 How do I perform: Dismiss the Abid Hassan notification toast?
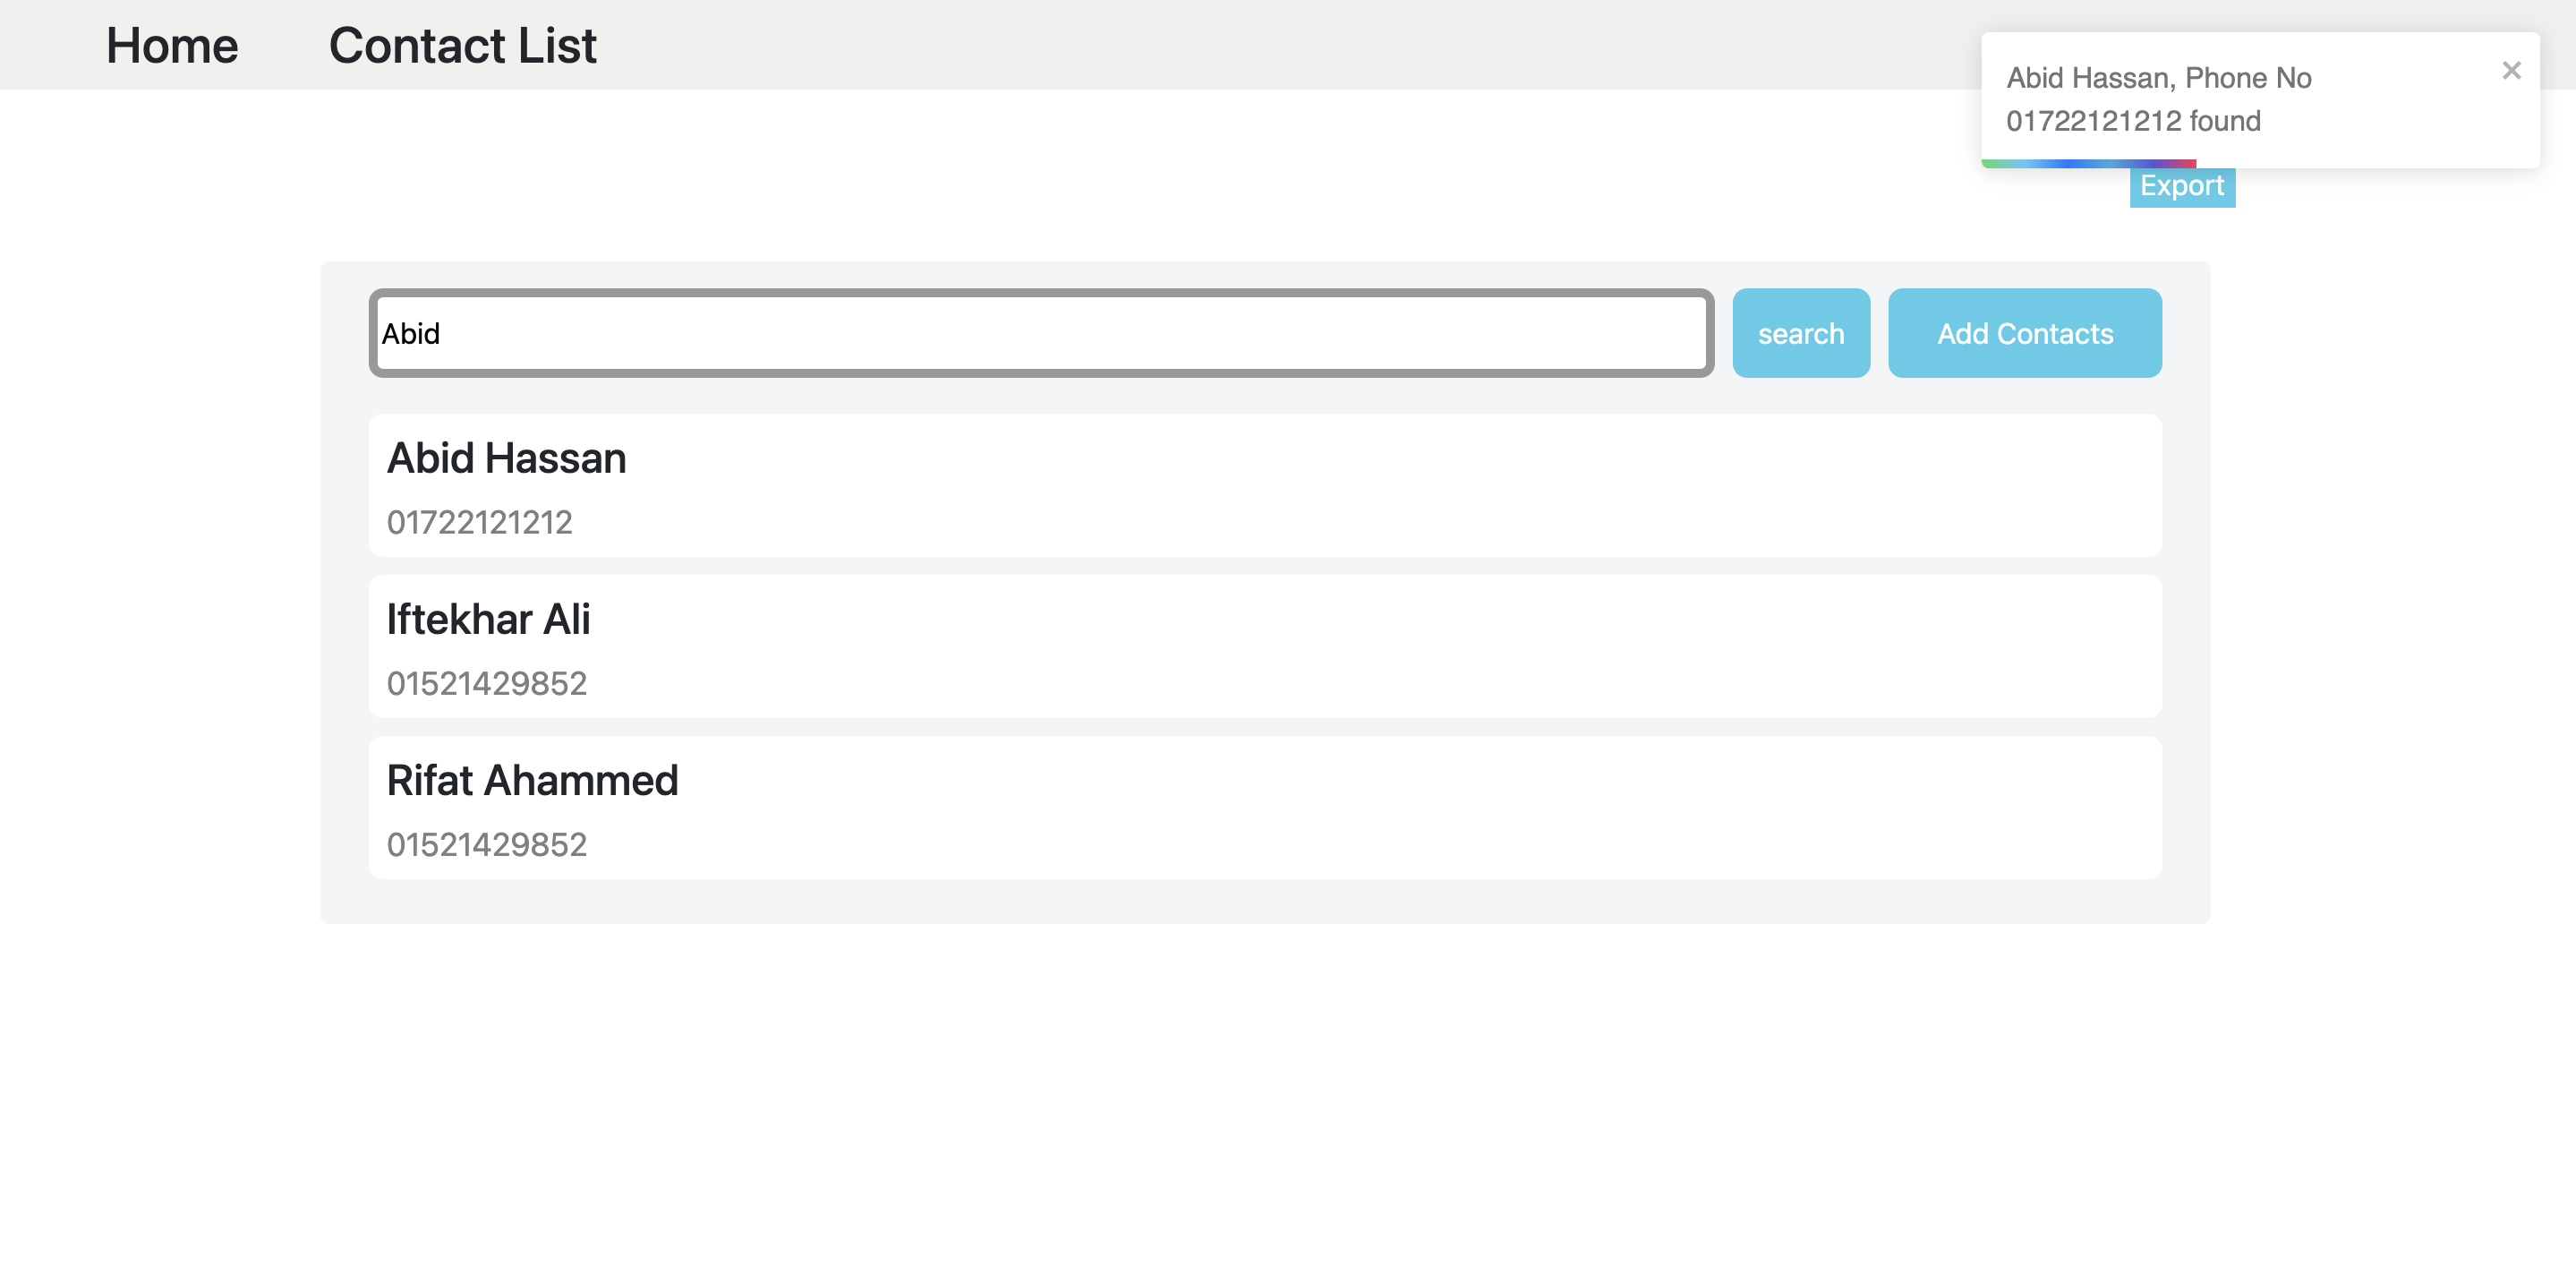[x=2510, y=70]
